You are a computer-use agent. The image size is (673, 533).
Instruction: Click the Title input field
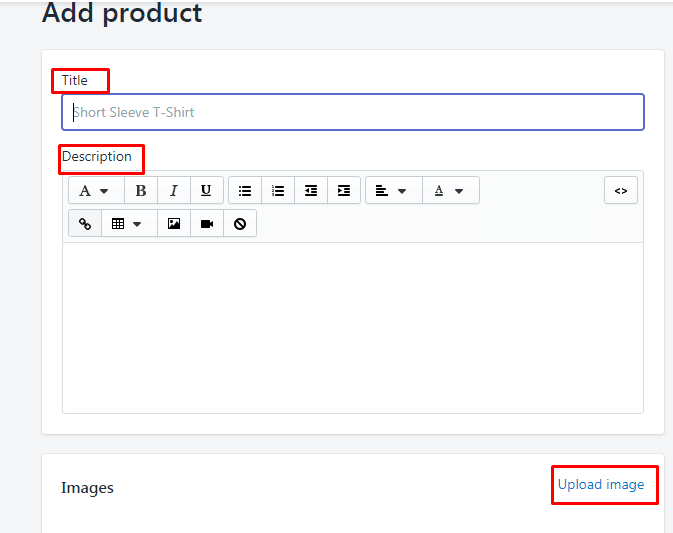coord(353,112)
